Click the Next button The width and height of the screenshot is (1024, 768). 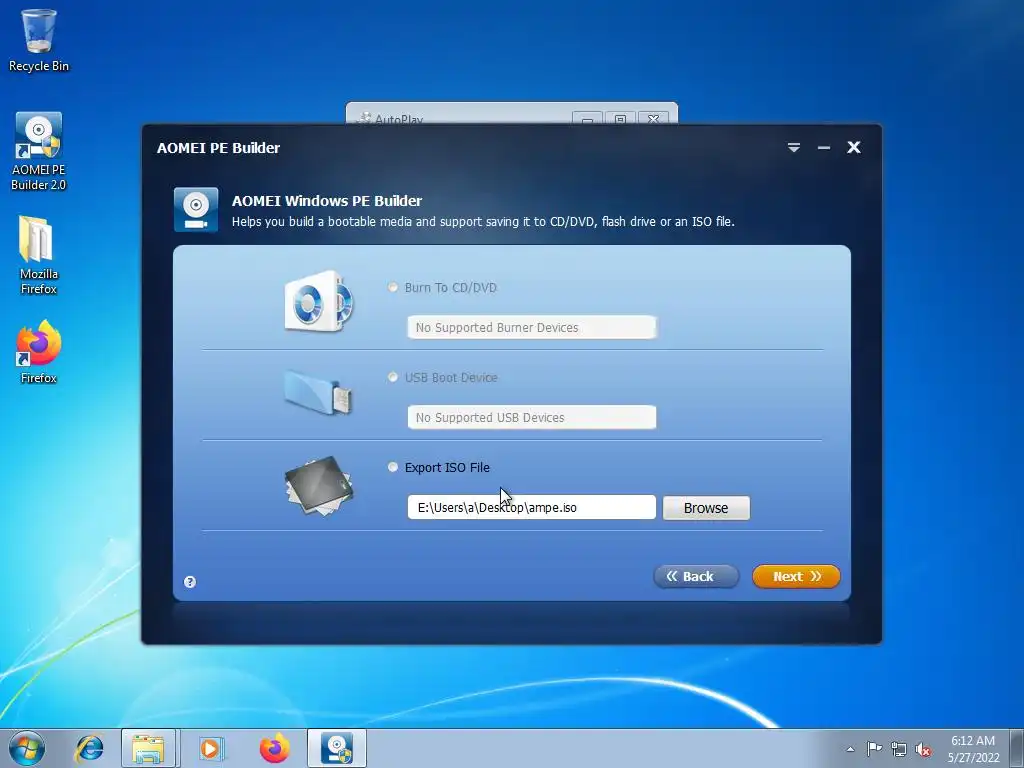(796, 576)
